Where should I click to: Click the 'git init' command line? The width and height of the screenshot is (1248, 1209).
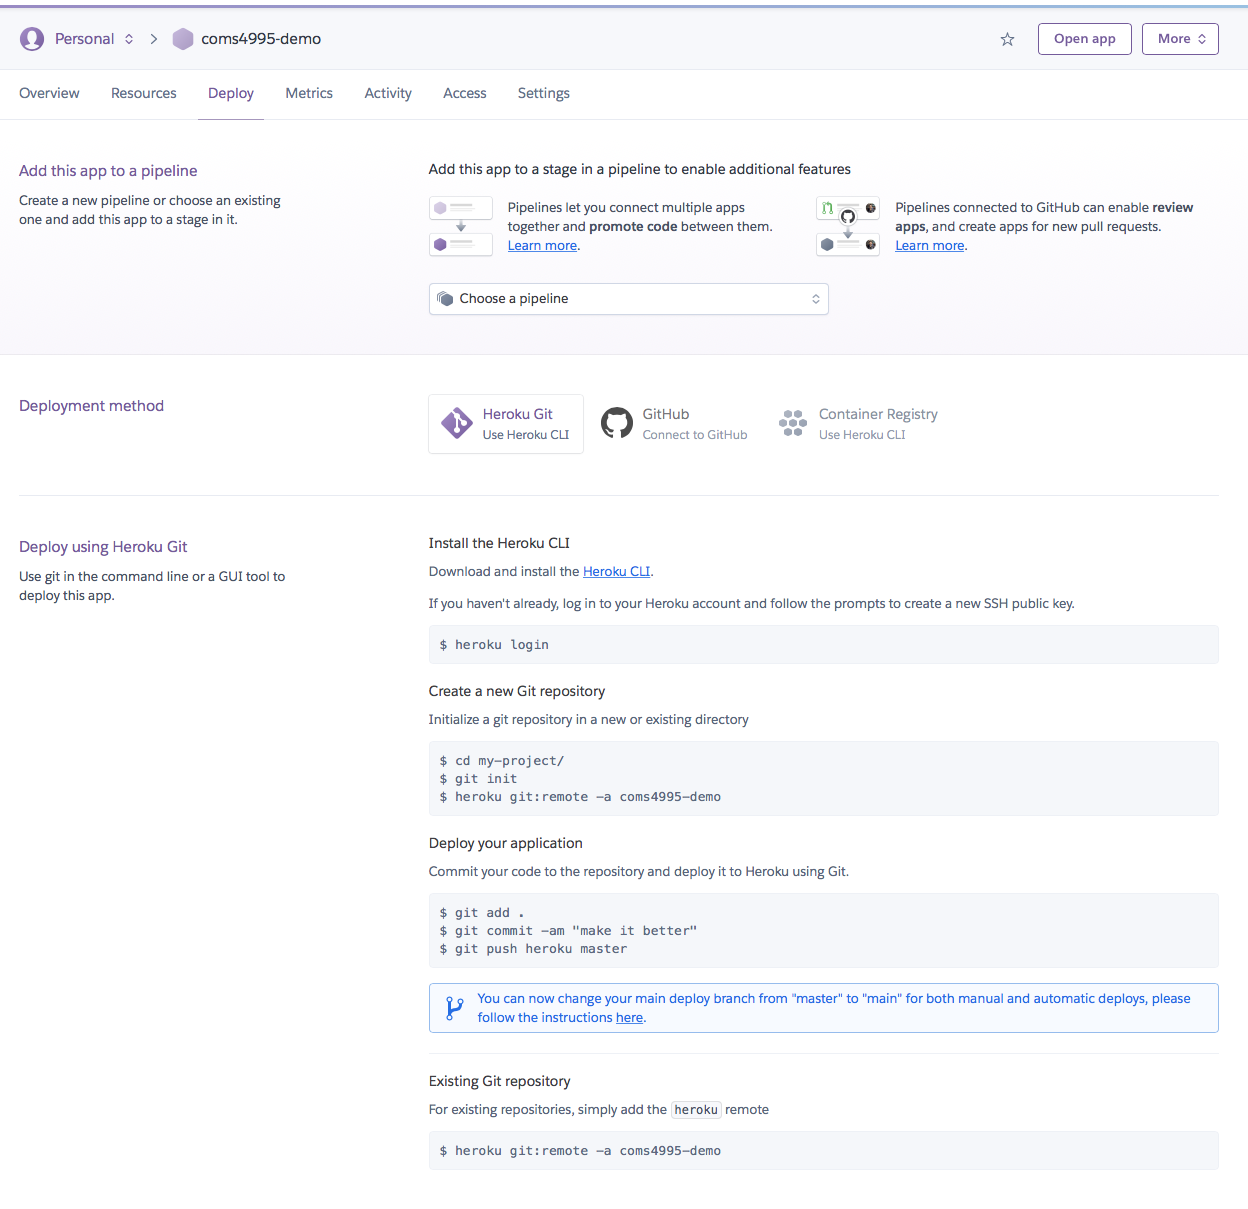click(478, 779)
